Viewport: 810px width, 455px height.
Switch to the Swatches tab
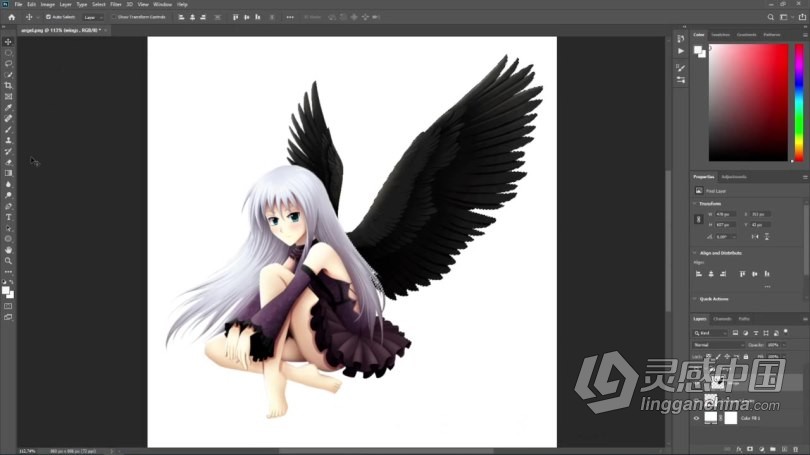click(x=720, y=35)
